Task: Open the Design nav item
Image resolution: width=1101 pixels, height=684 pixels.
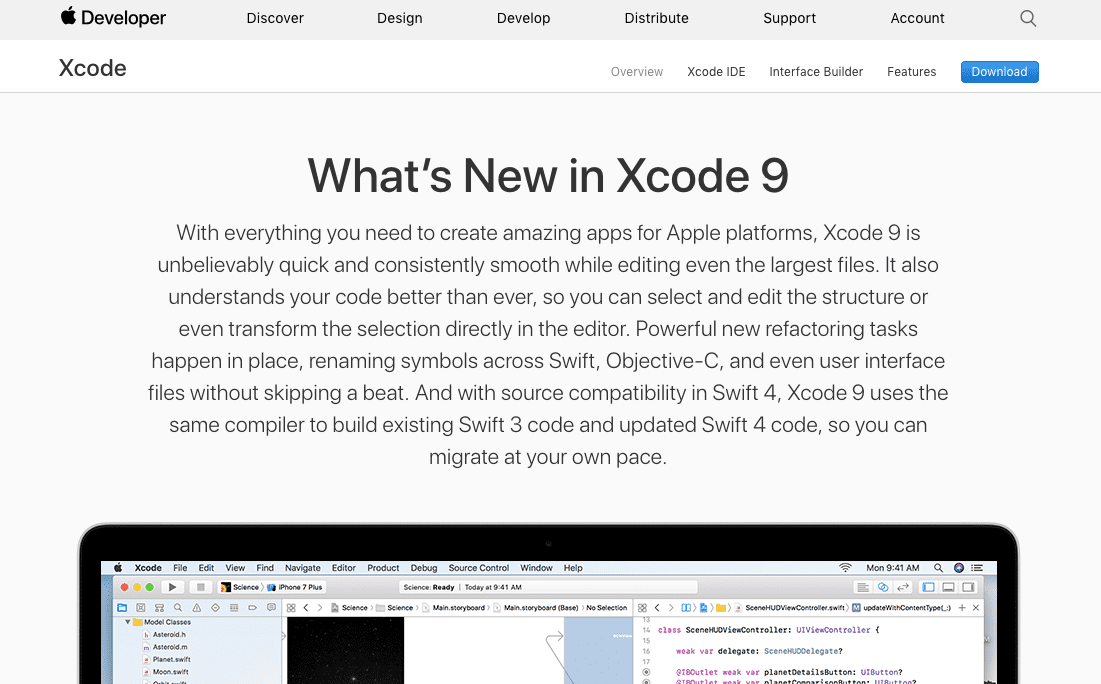Action: (x=400, y=18)
